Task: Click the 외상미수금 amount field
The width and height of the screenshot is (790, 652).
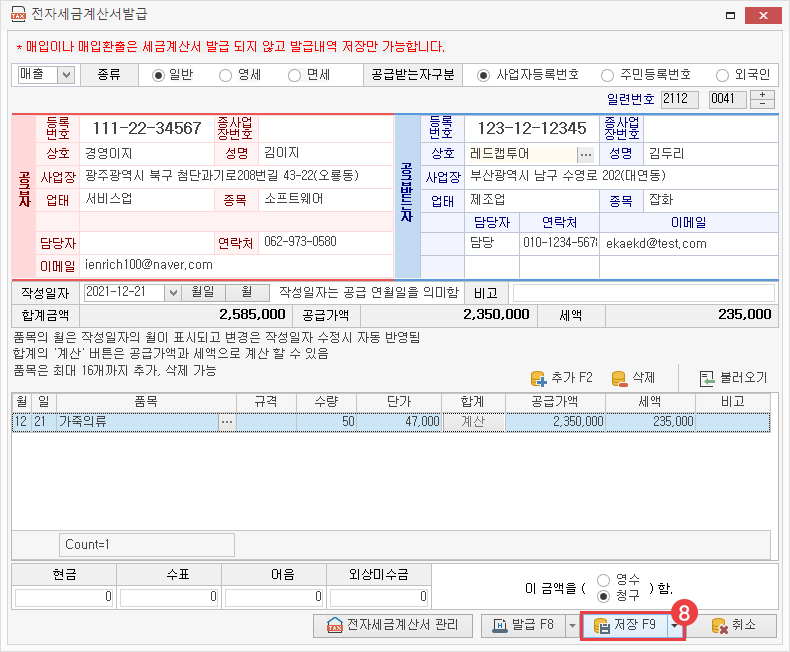Action: [379, 597]
